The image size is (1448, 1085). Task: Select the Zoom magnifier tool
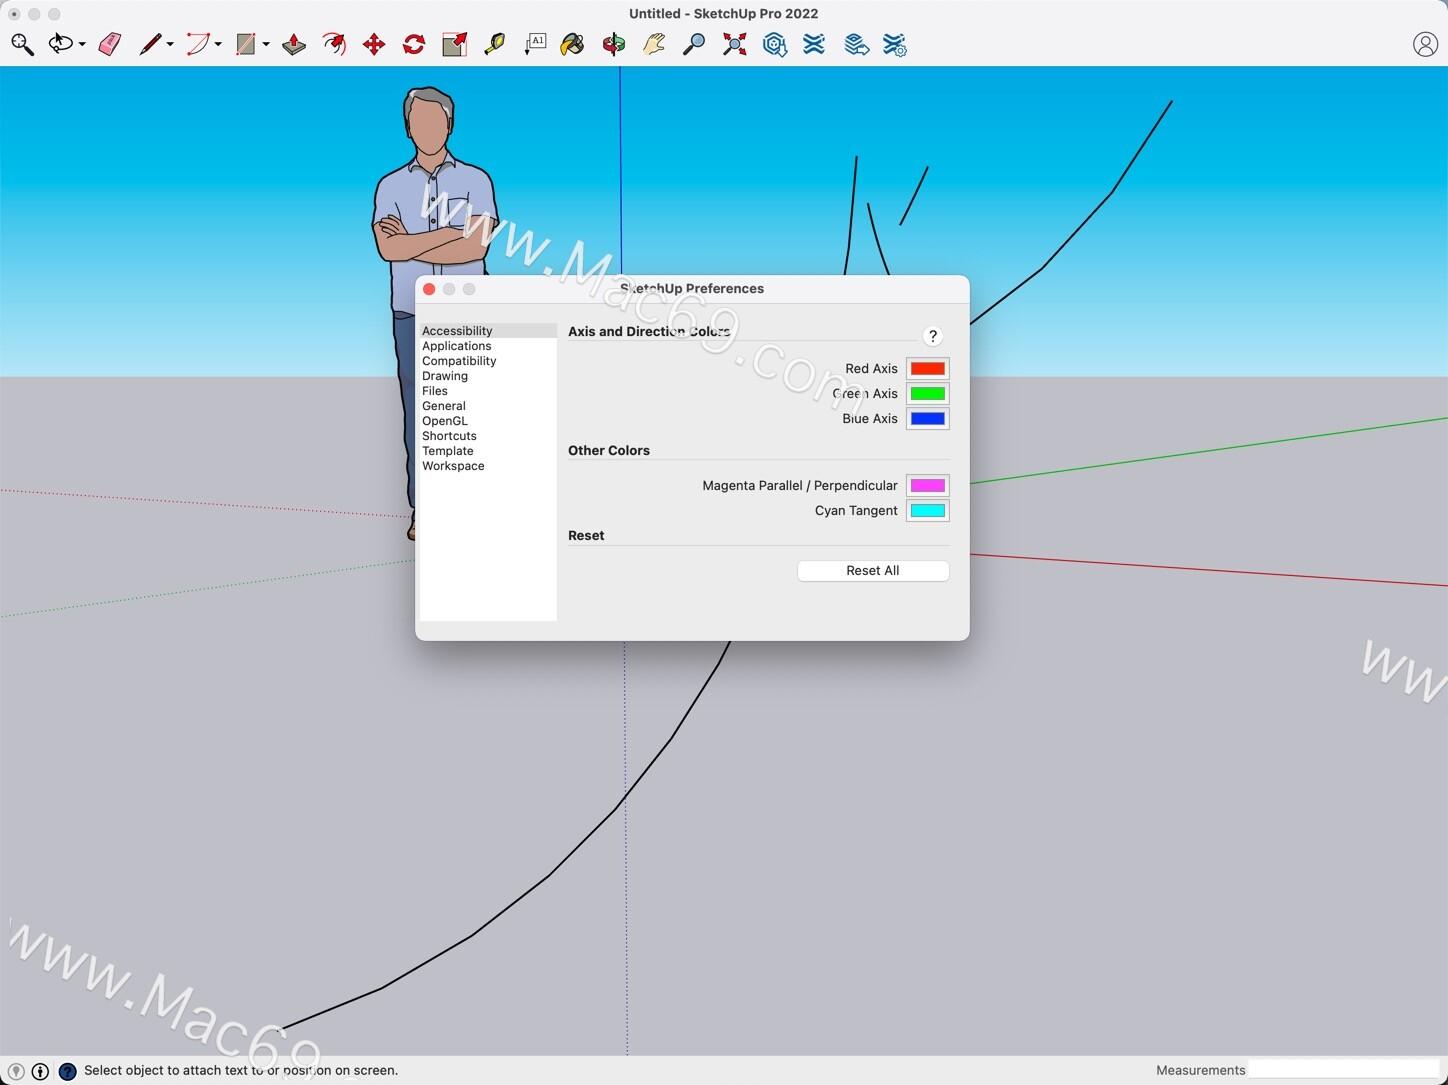coord(694,44)
